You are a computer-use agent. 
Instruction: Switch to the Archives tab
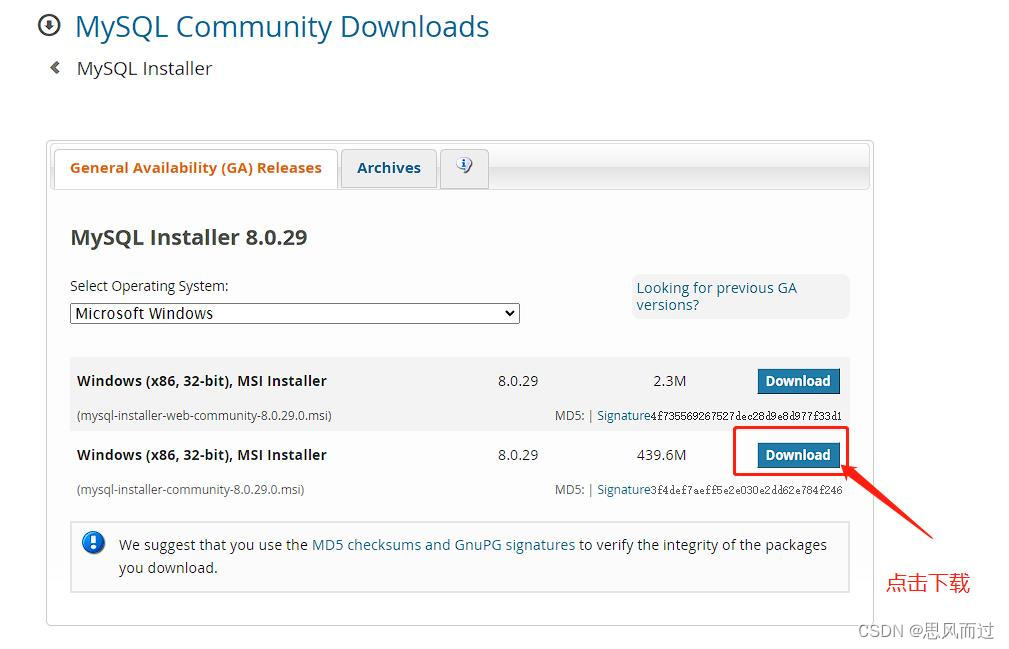click(x=389, y=168)
